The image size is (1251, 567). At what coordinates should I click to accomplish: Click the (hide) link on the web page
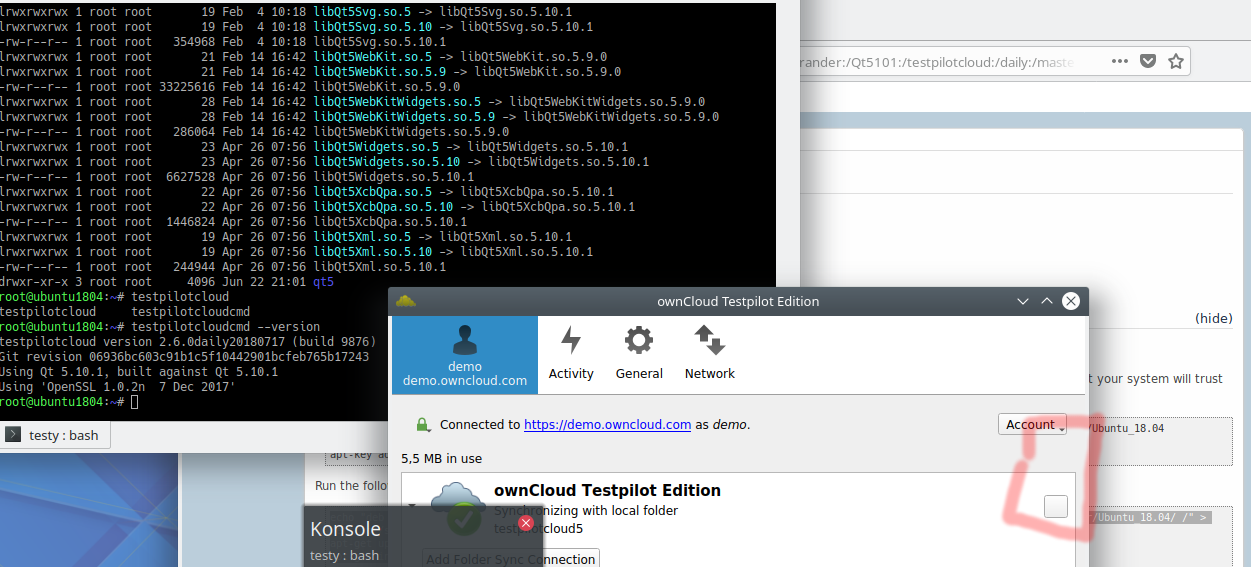[1214, 318]
